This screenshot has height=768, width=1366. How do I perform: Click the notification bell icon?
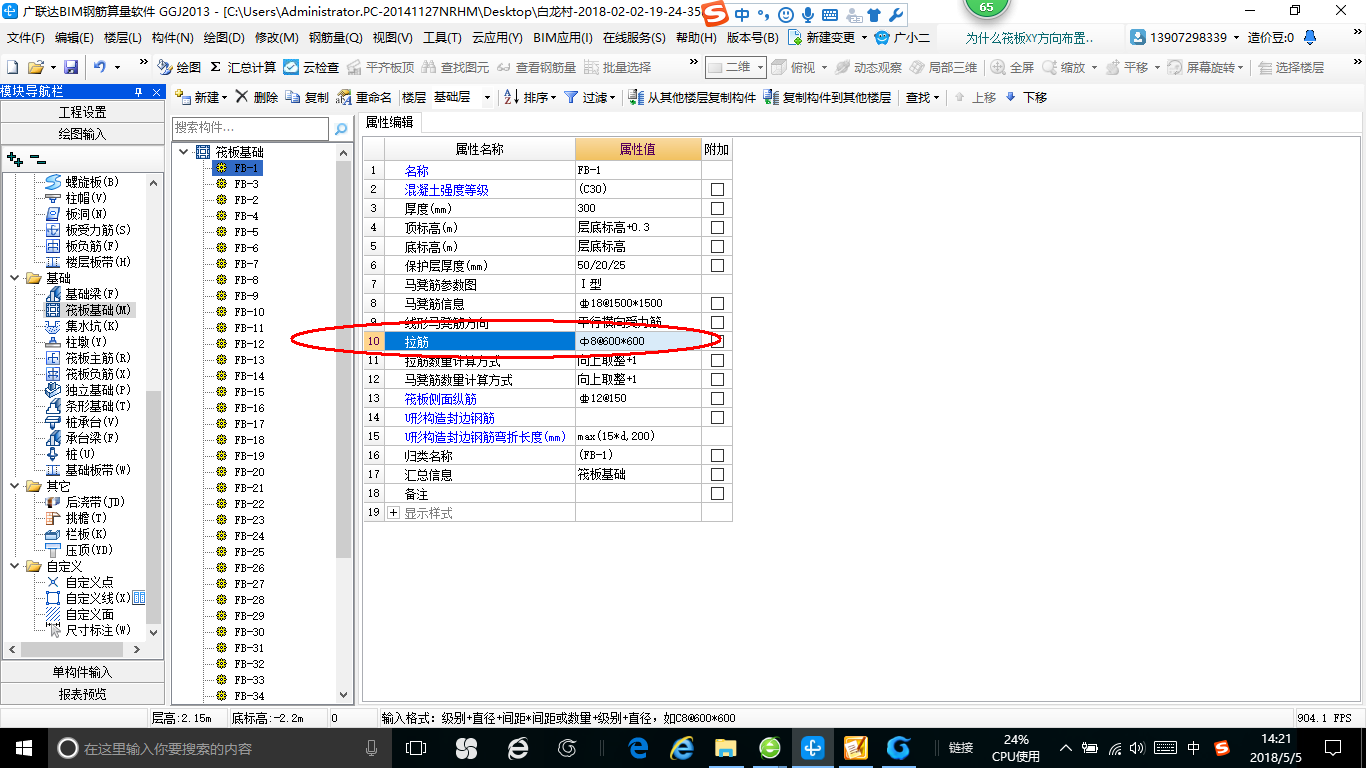point(1309,38)
